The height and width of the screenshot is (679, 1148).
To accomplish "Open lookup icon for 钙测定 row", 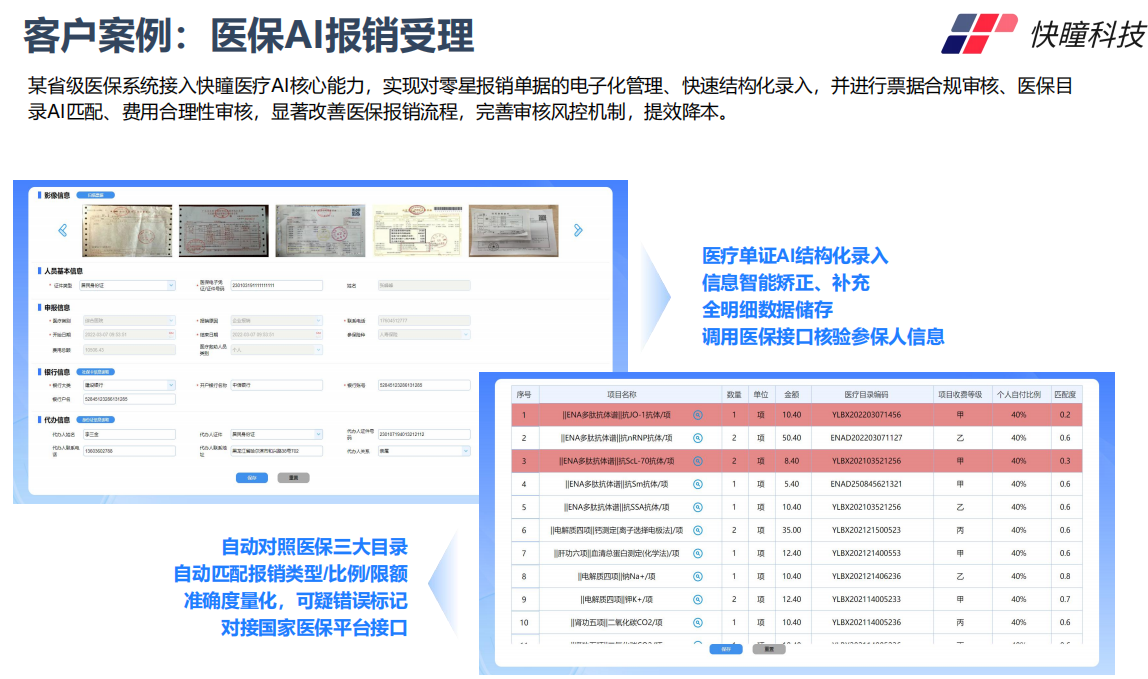I will point(698,530).
